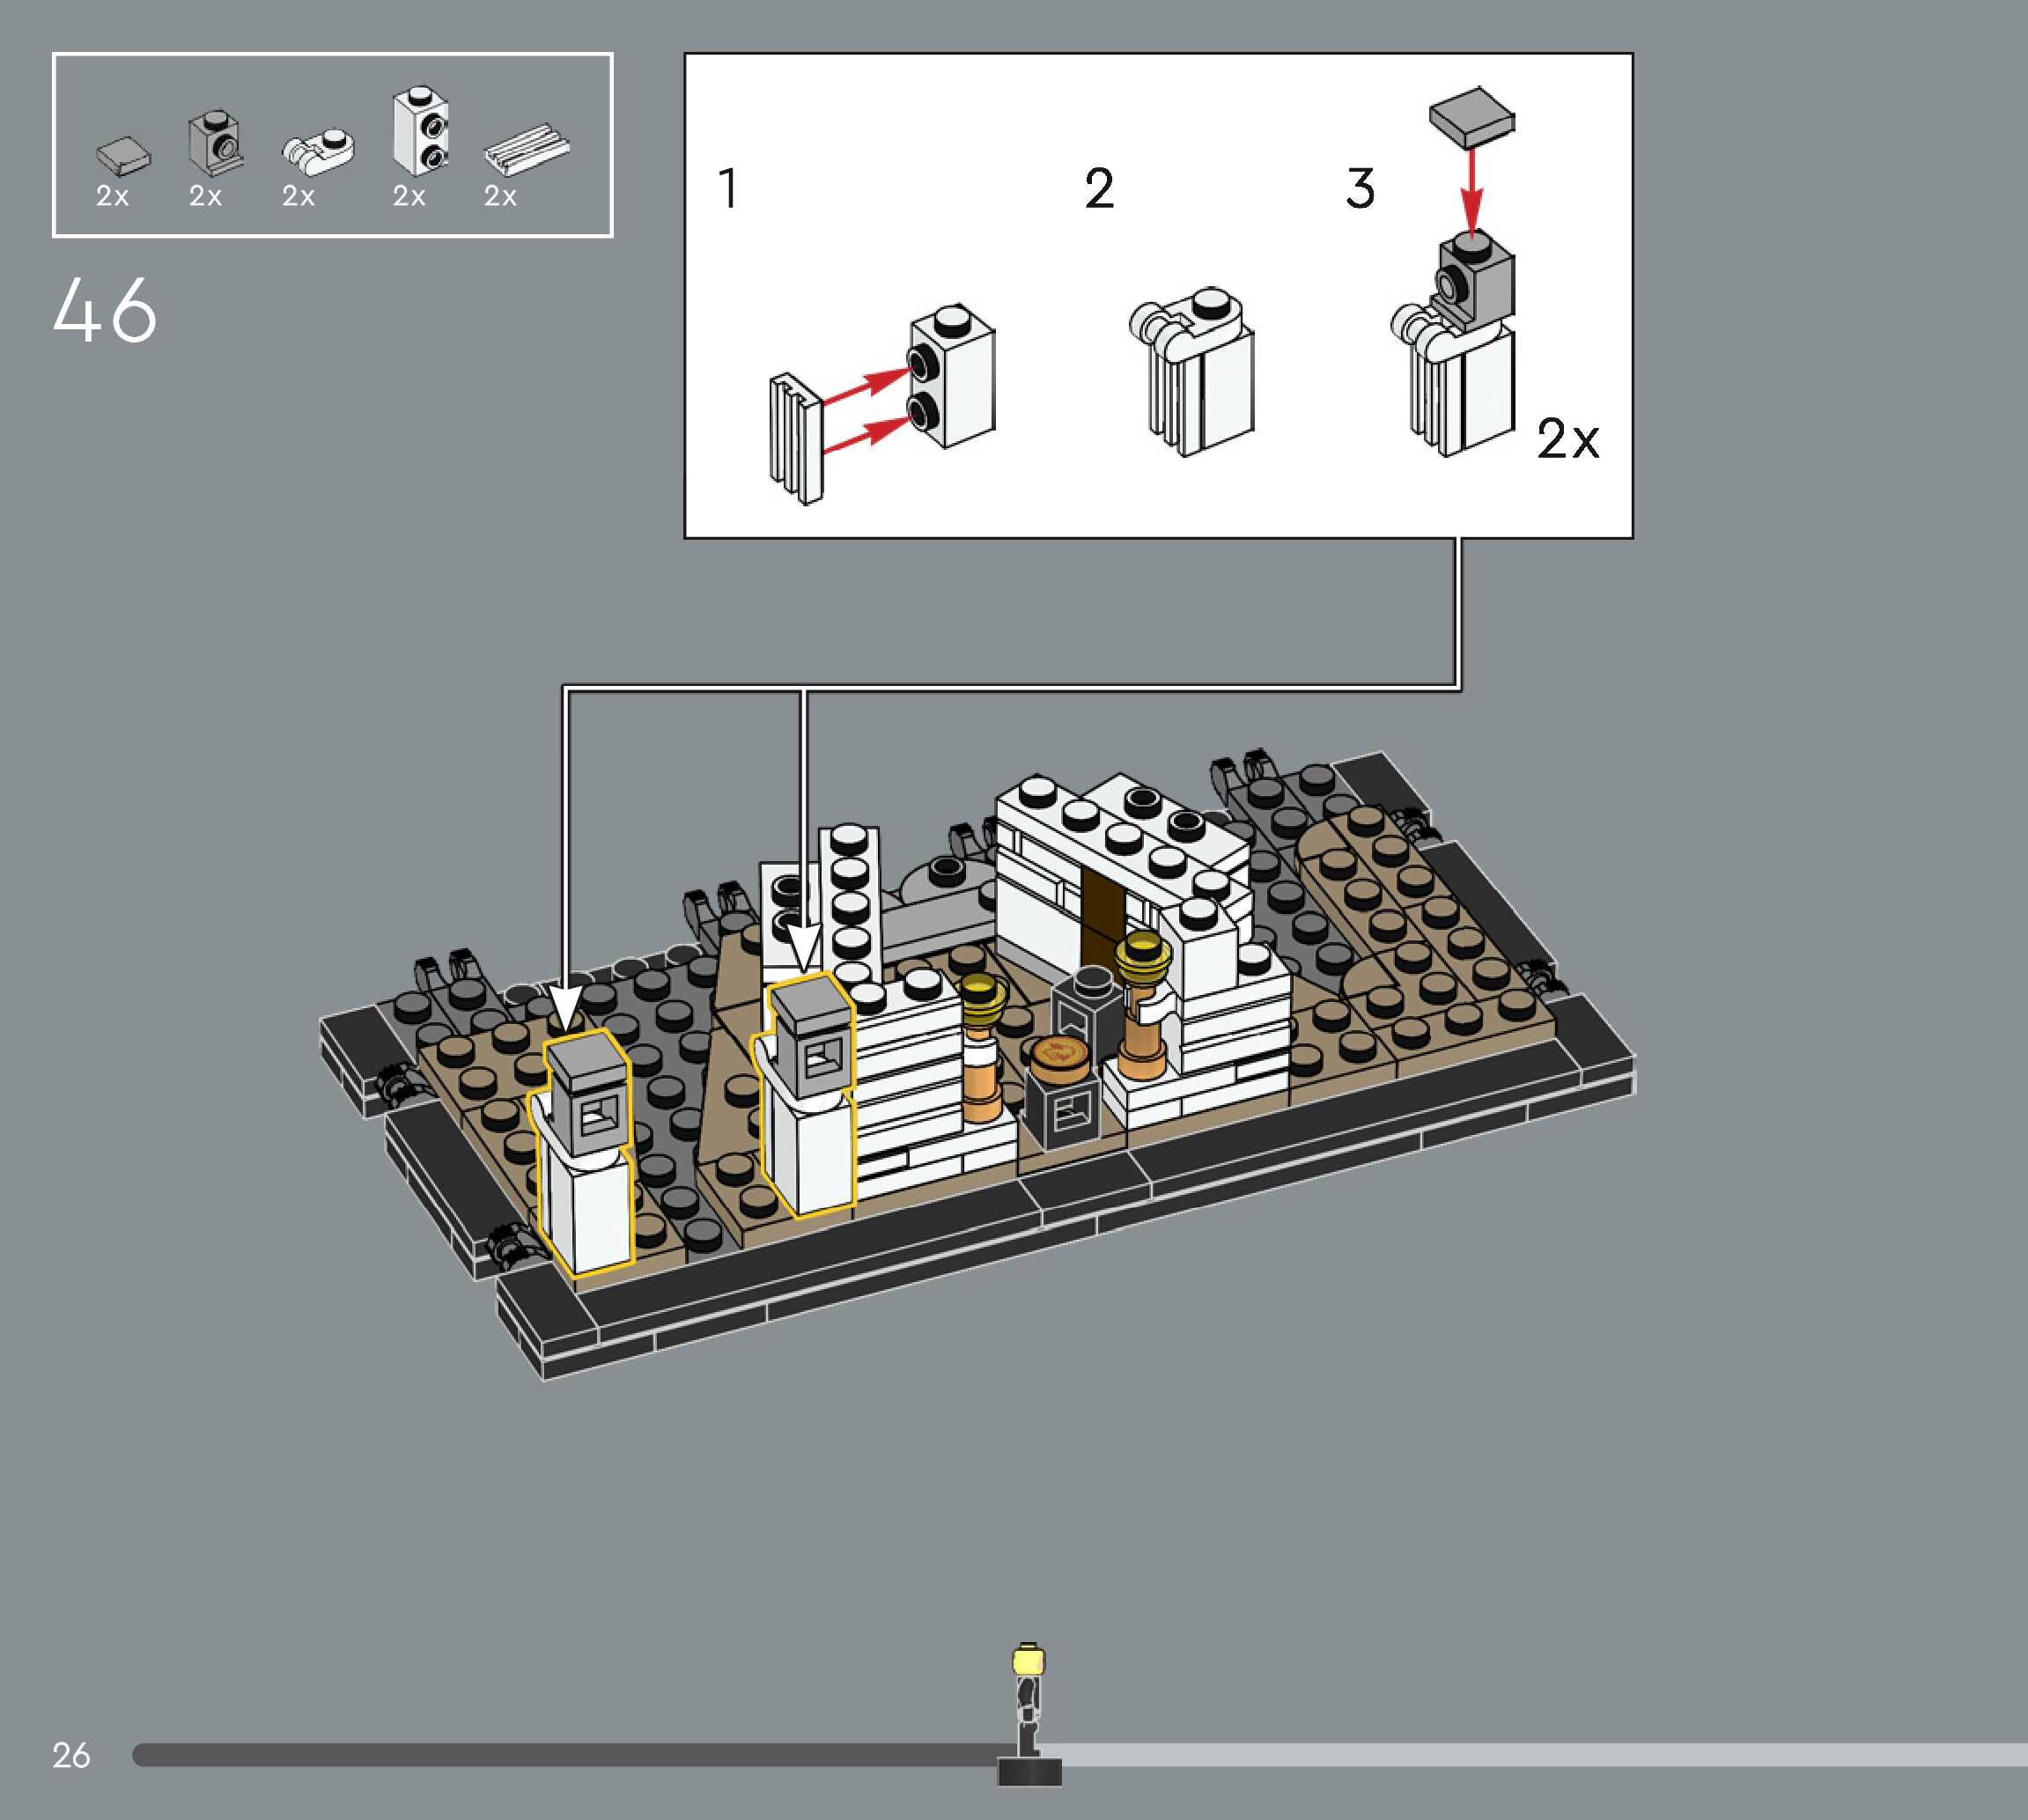Viewport: 2028px width, 1820px height.
Task: Click the gray tile above red arrow
Action: click(1471, 115)
